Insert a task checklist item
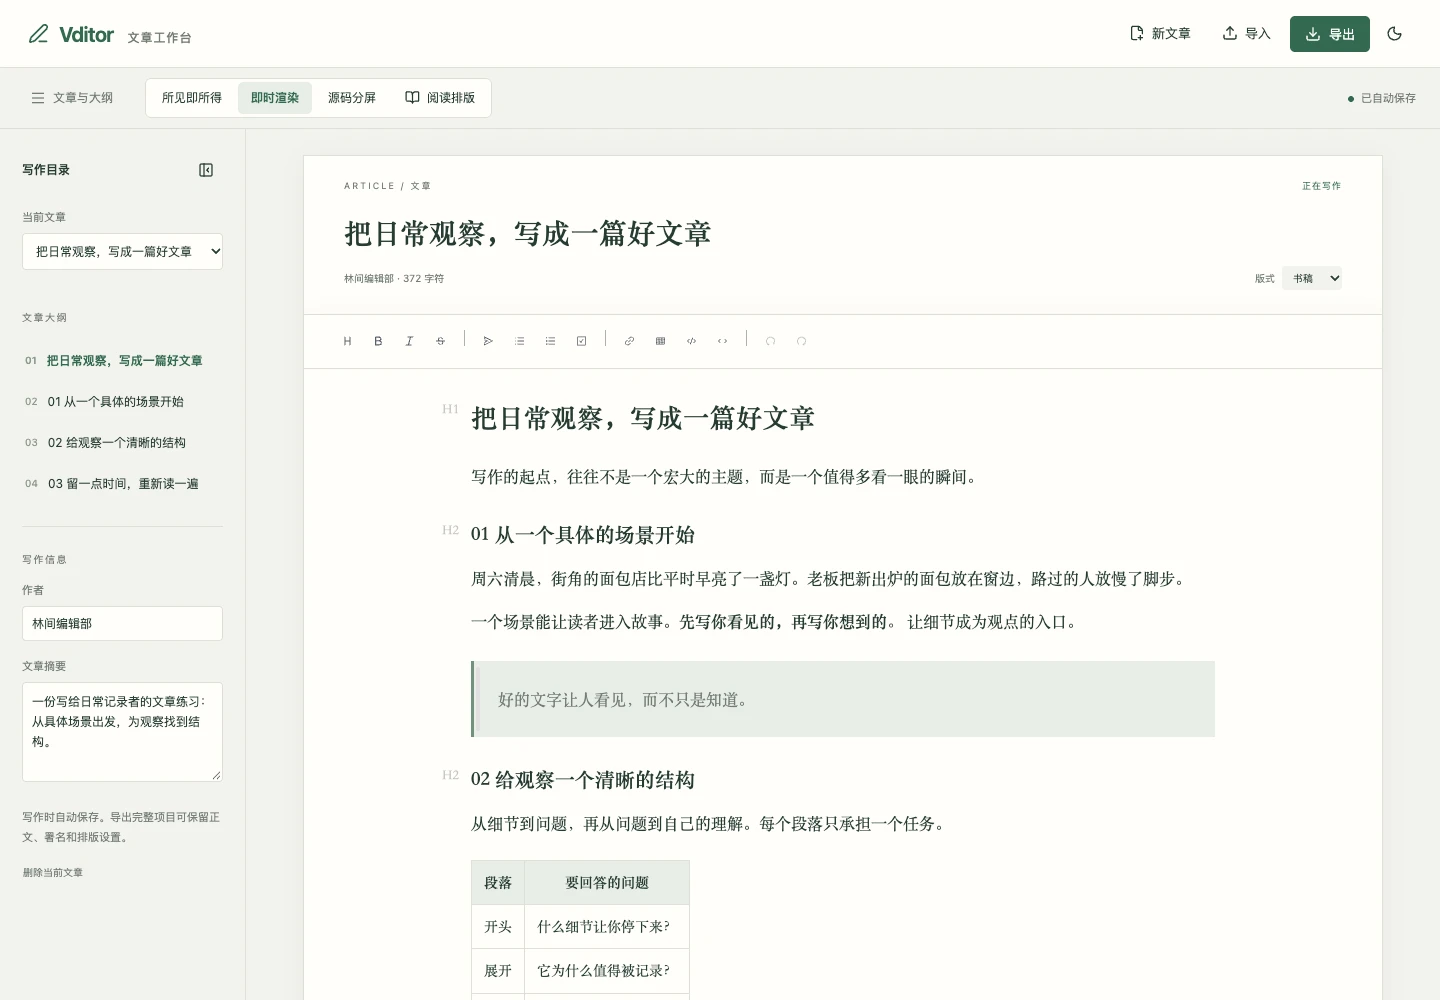The image size is (1440, 1000). point(581,341)
